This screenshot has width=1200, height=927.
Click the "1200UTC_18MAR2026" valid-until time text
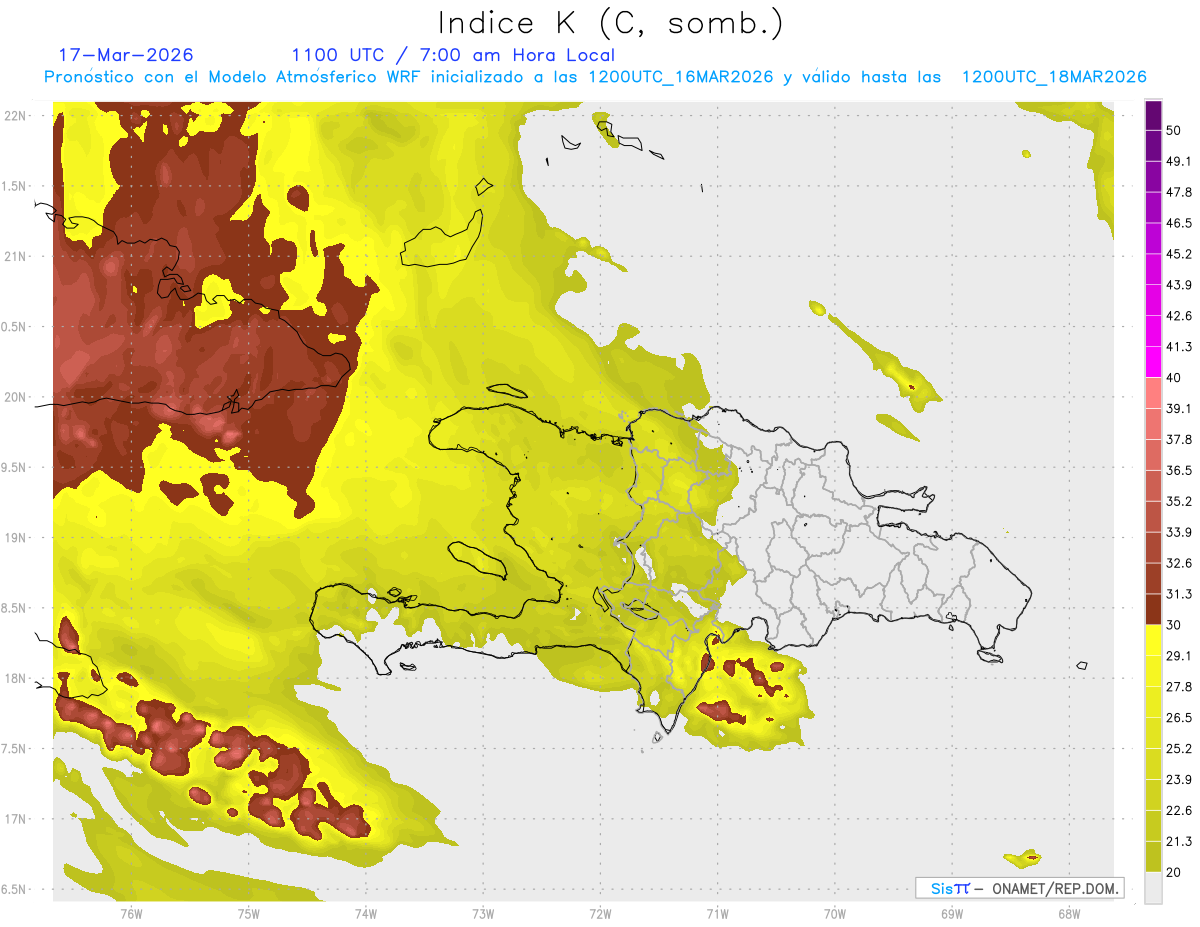1054,77
